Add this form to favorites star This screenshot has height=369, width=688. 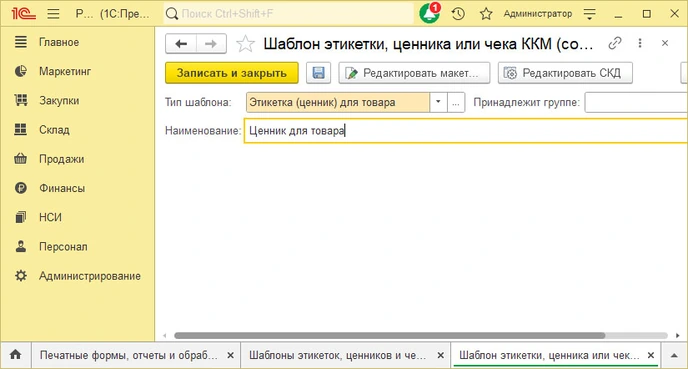(x=245, y=43)
